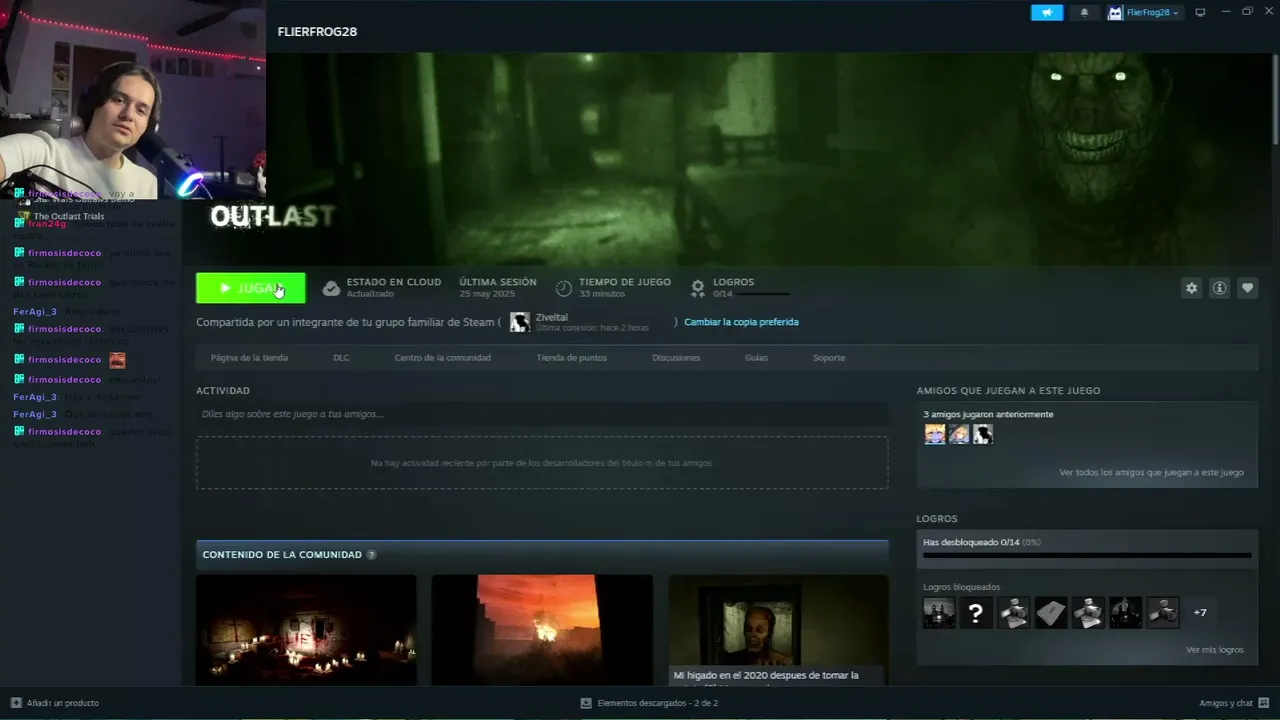Screen dimensions: 1280x720
Task: Open Ziveltal's profile avatar
Action: click(520, 322)
